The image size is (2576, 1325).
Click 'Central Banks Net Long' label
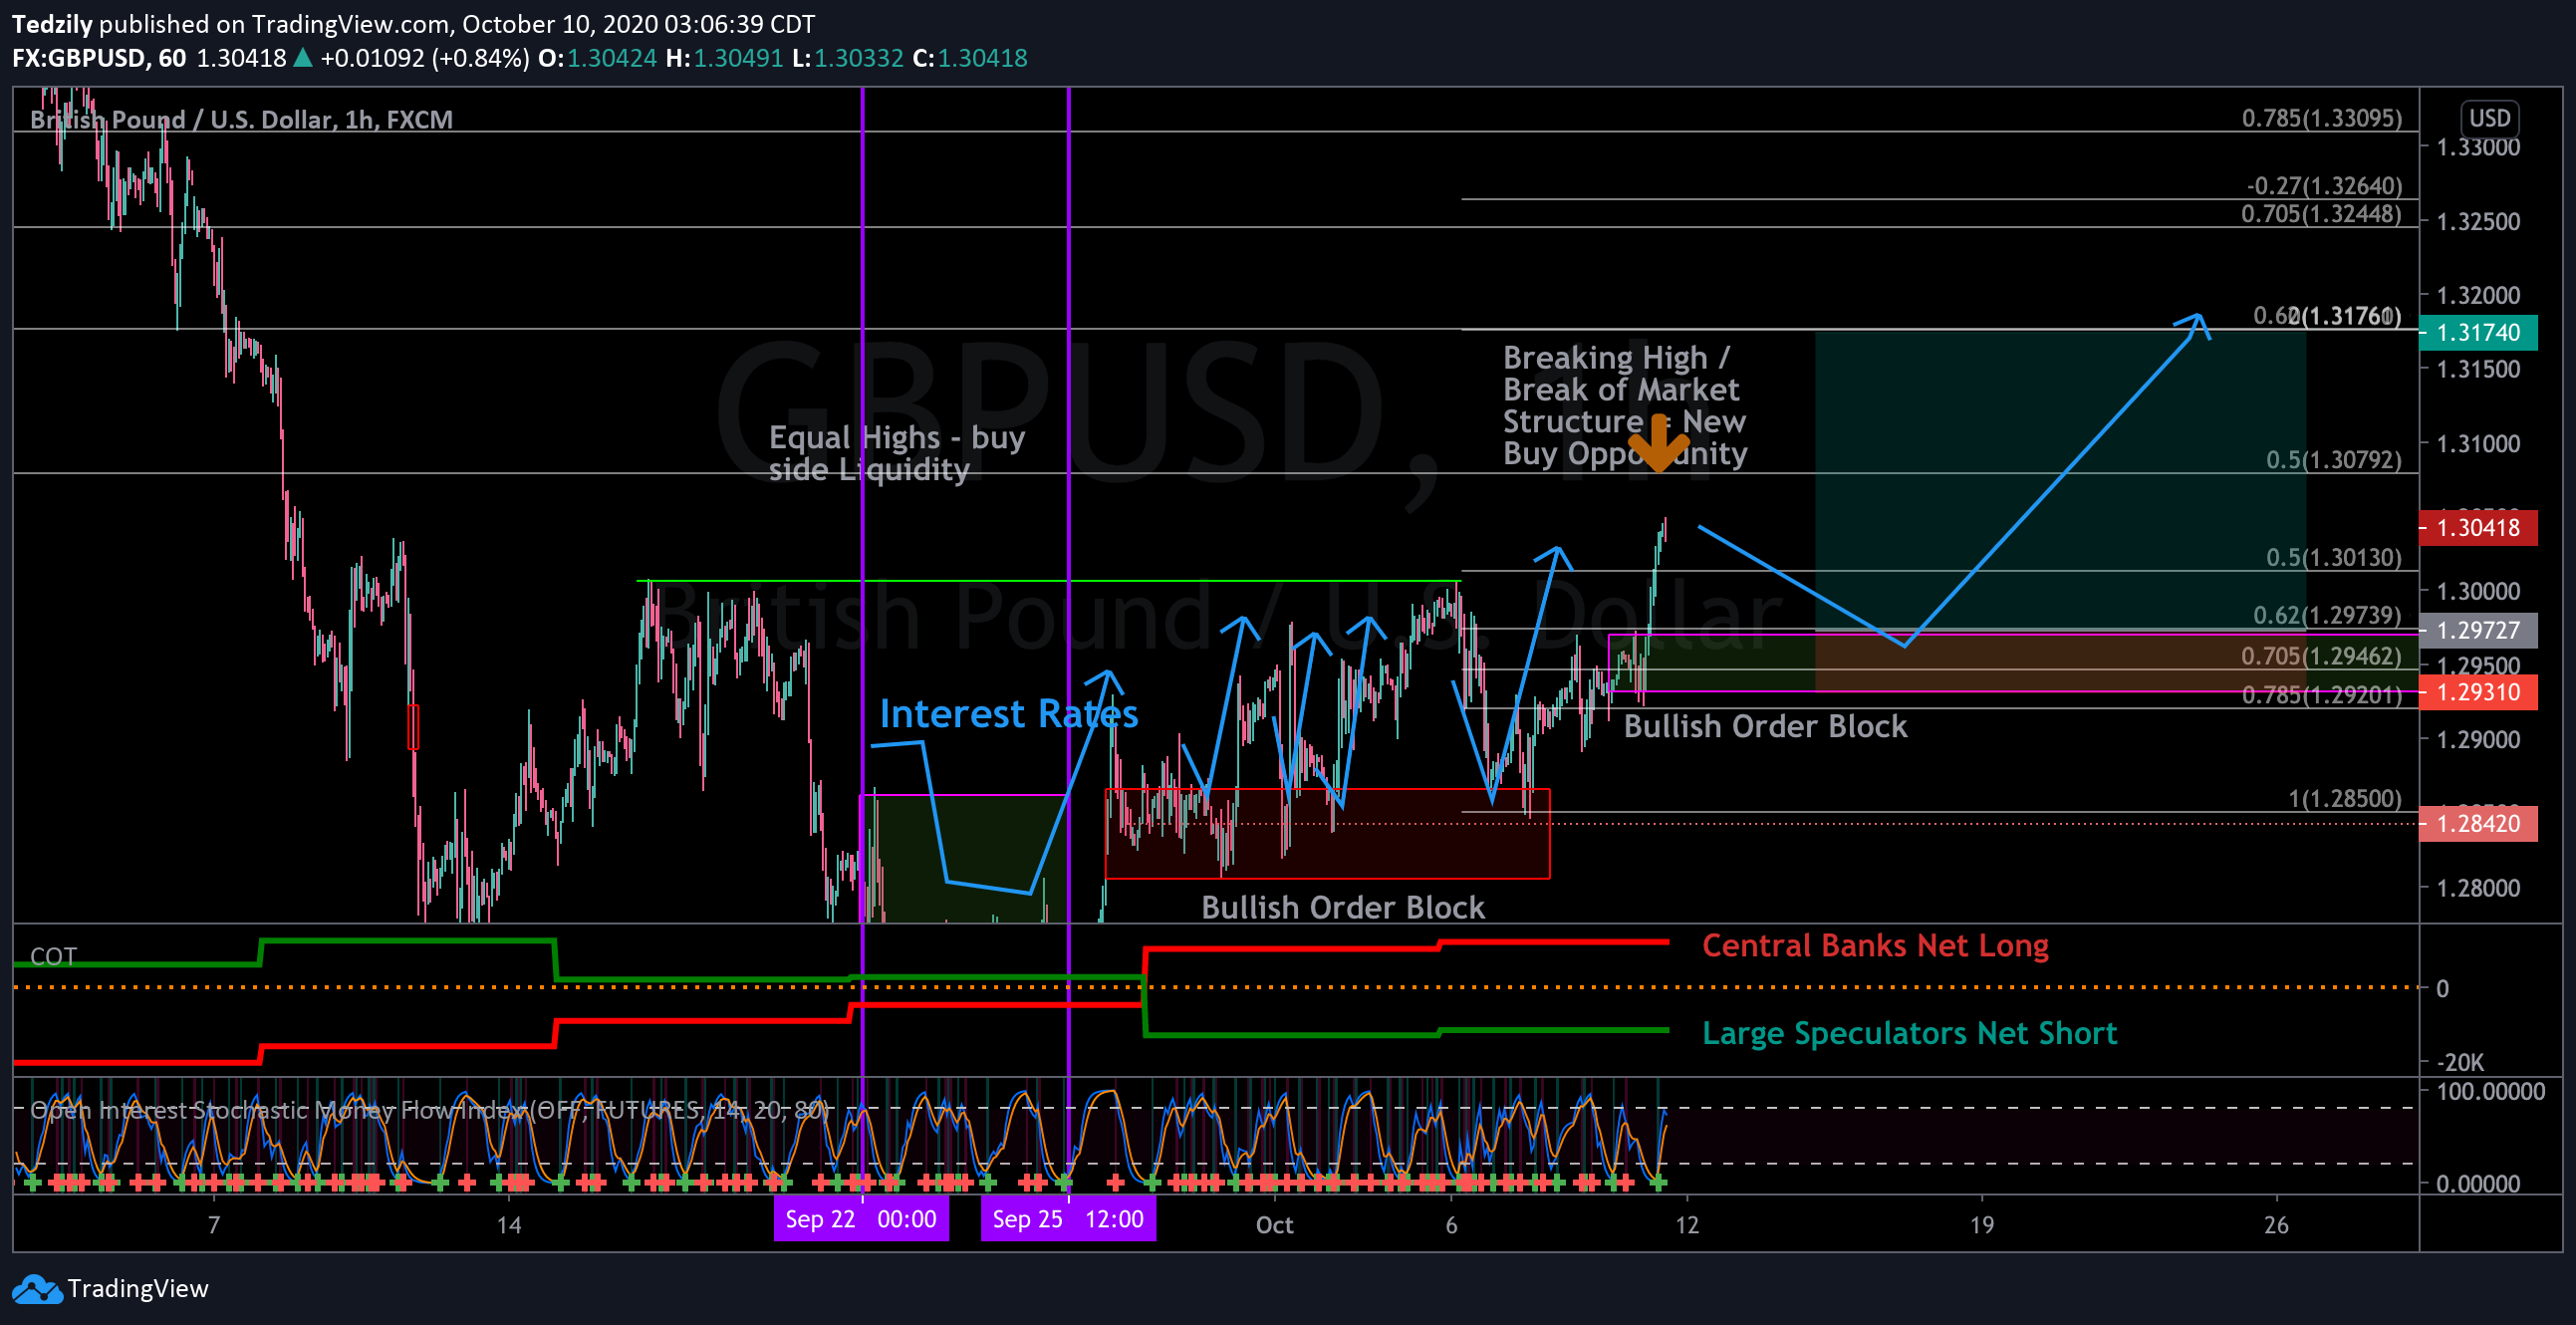1875,945
